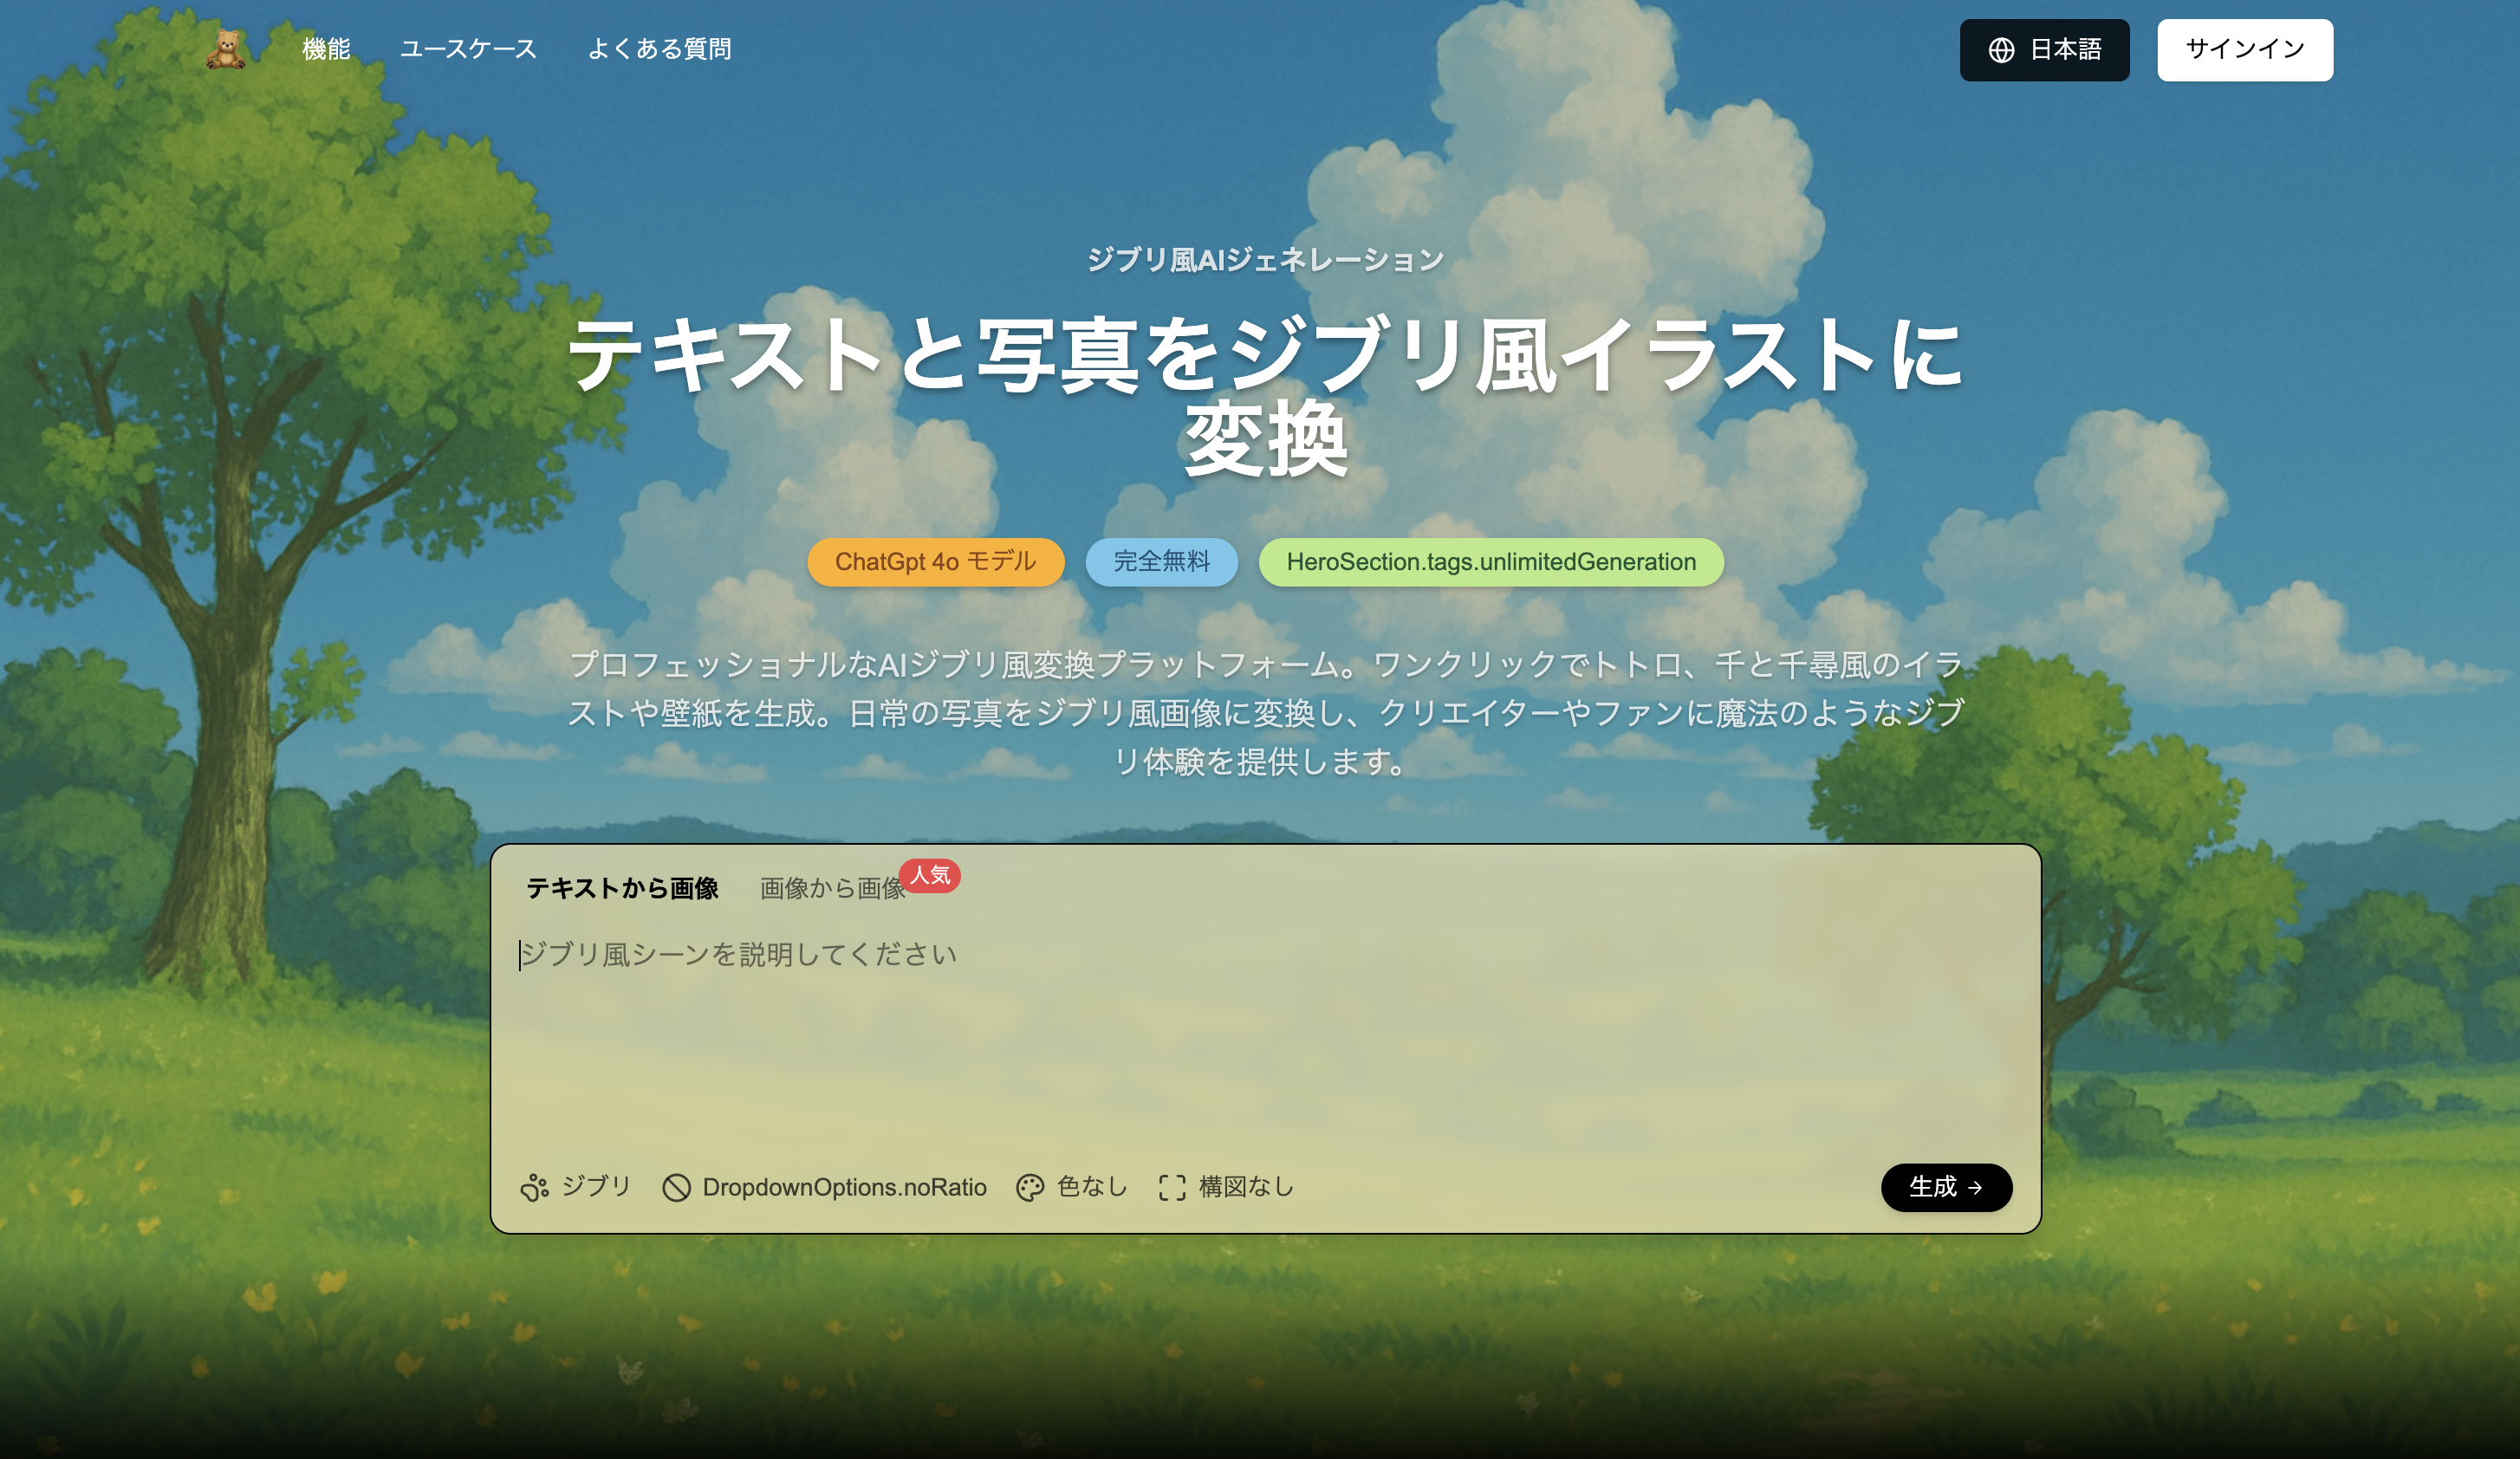
Task: Open the ユースケース nav item
Action: coord(468,49)
